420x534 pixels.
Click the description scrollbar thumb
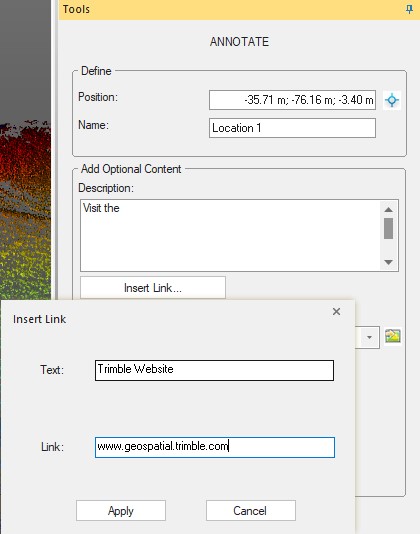click(388, 228)
